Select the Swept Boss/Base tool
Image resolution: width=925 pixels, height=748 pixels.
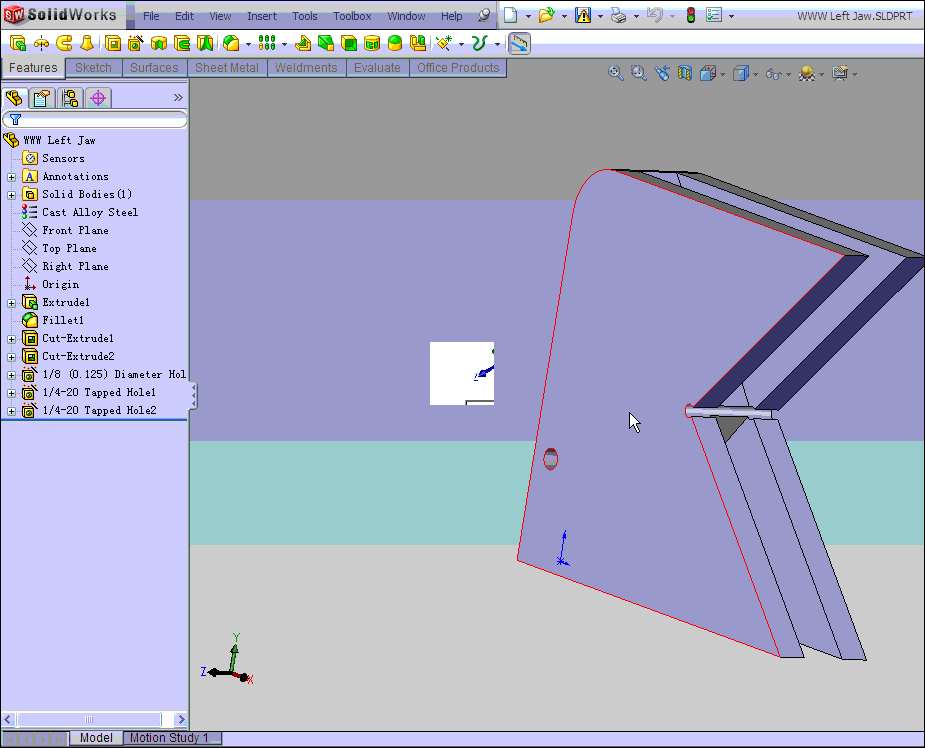pyautogui.click(x=64, y=43)
